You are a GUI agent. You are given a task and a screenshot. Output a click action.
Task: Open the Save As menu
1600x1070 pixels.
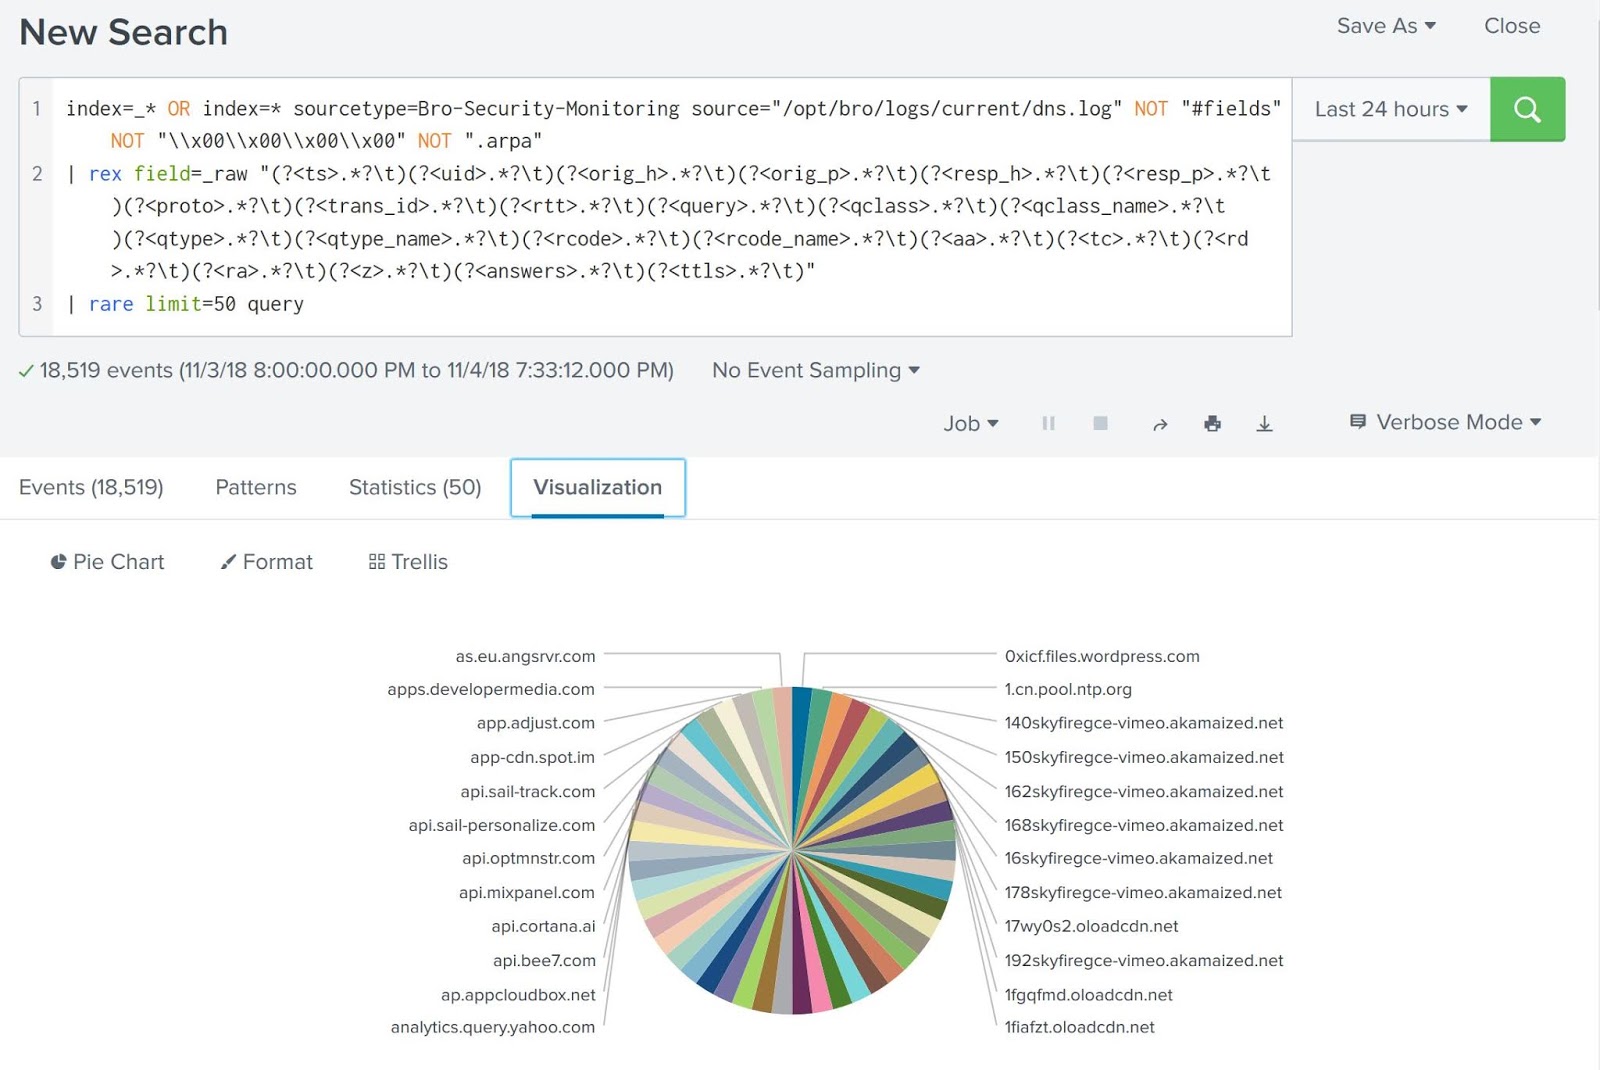pyautogui.click(x=1385, y=26)
